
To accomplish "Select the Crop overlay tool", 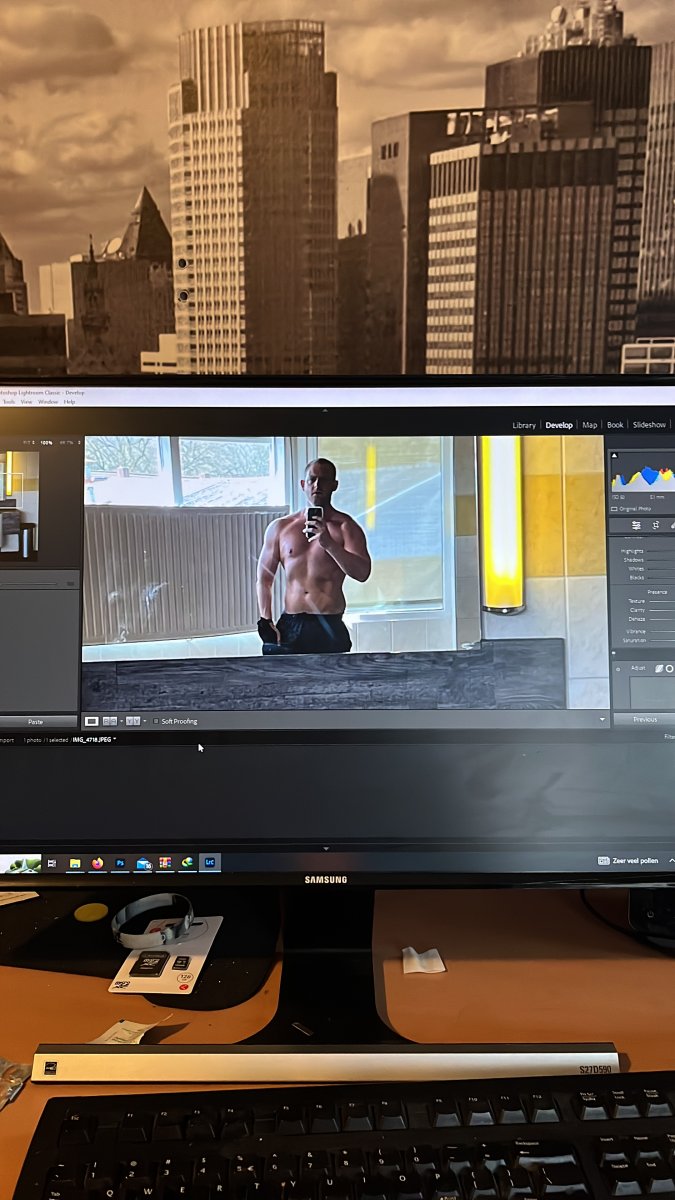I will [x=656, y=525].
